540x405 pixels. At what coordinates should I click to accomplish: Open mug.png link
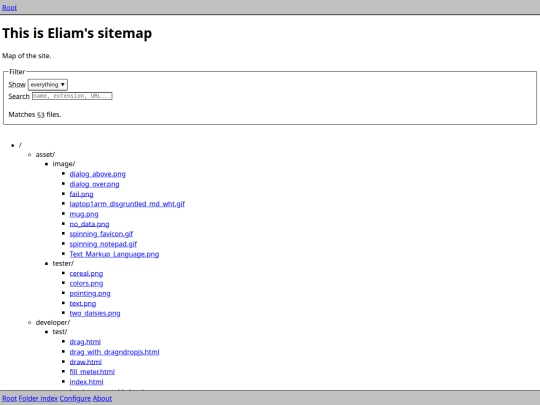click(84, 214)
